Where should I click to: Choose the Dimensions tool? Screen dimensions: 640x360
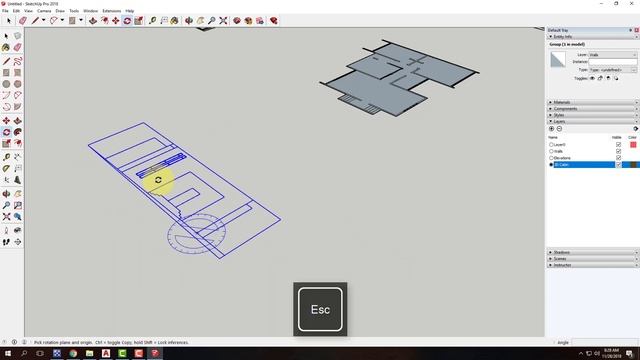click(18, 157)
